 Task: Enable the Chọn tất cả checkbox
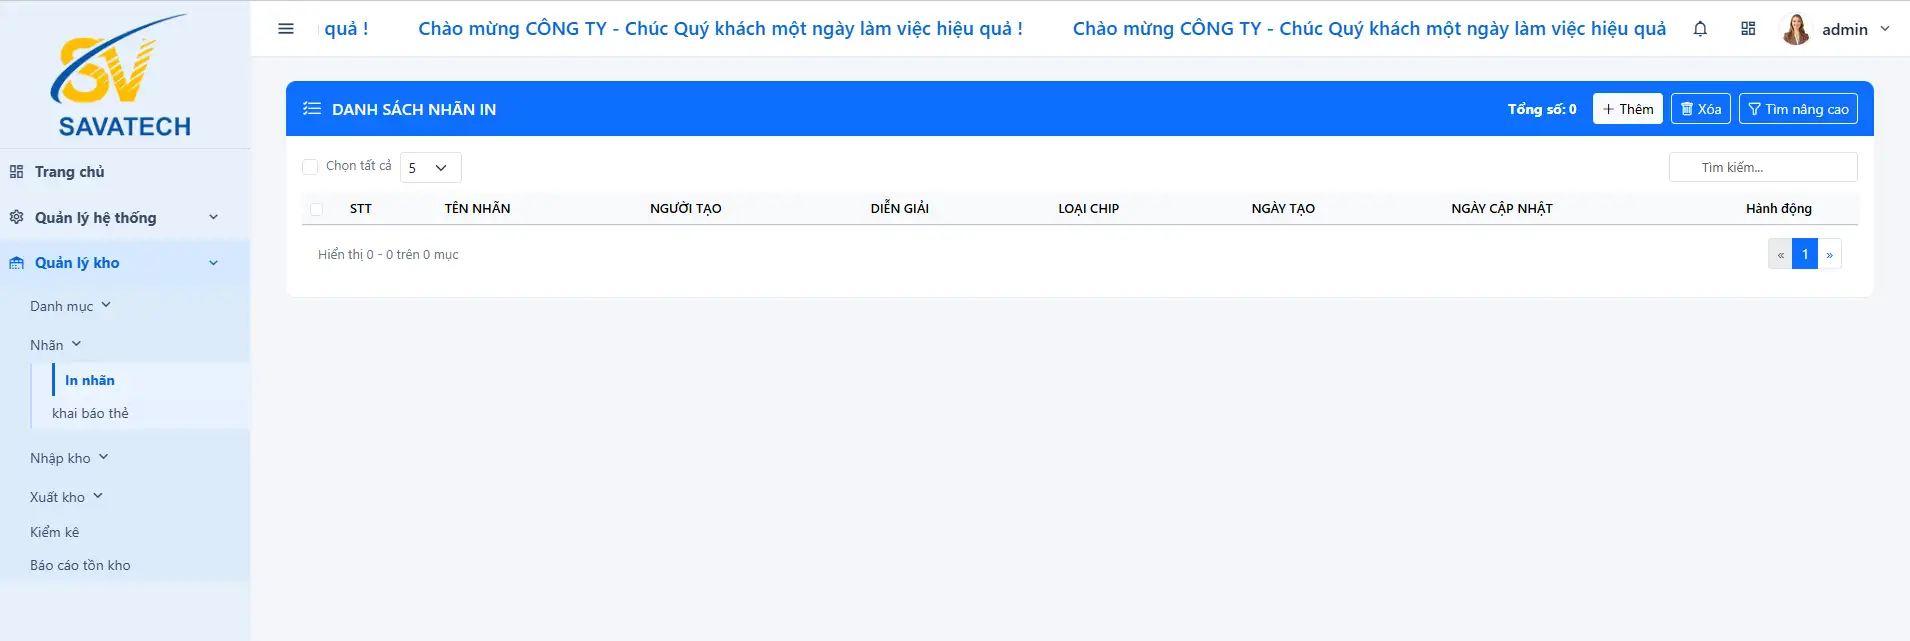pyautogui.click(x=310, y=167)
